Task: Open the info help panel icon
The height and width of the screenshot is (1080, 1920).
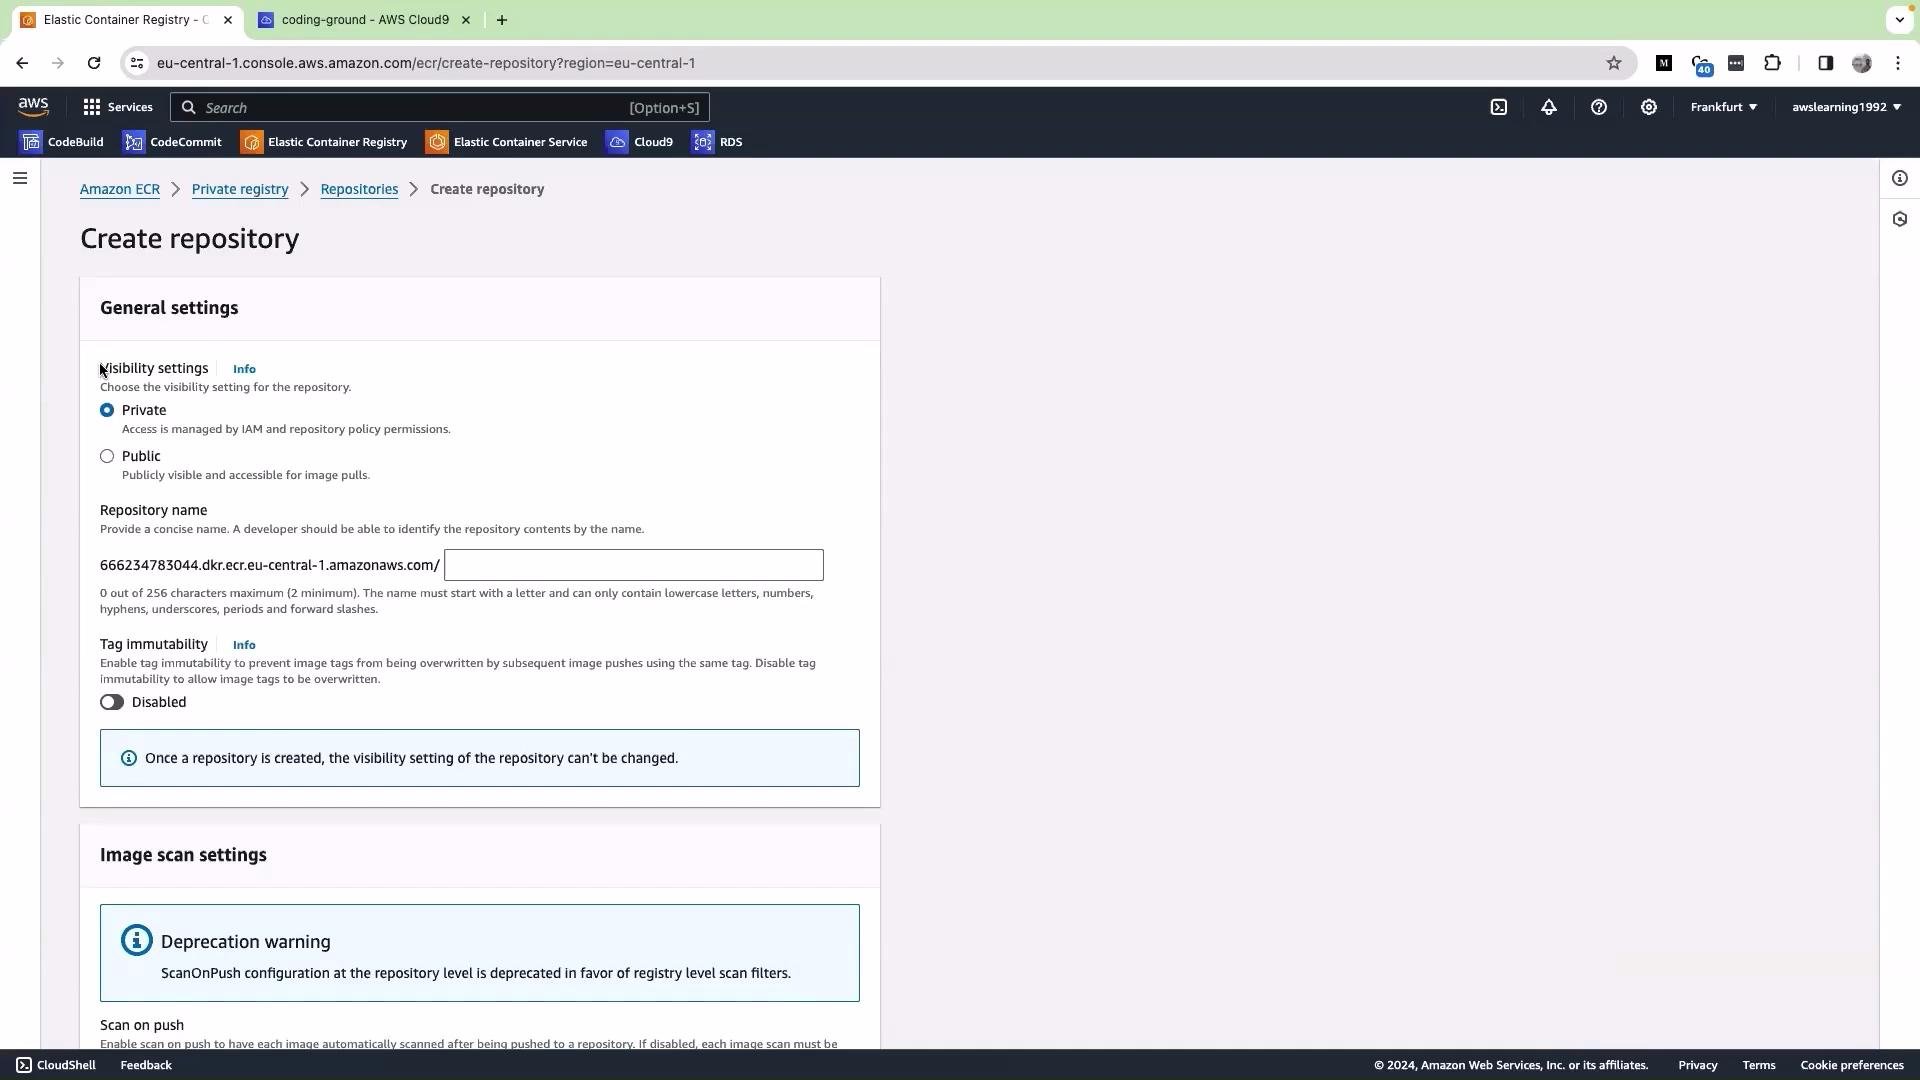Action: 1900,178
